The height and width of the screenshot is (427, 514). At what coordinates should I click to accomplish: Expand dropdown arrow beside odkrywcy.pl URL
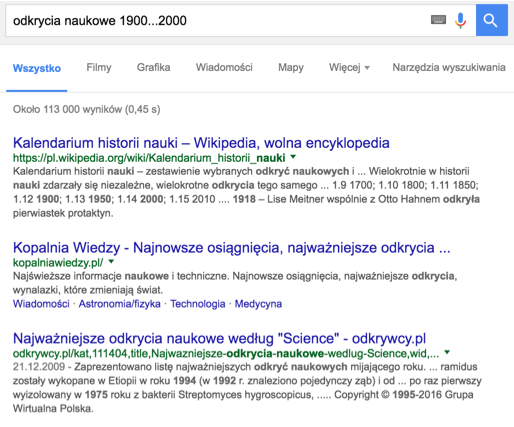click(447, 352)
